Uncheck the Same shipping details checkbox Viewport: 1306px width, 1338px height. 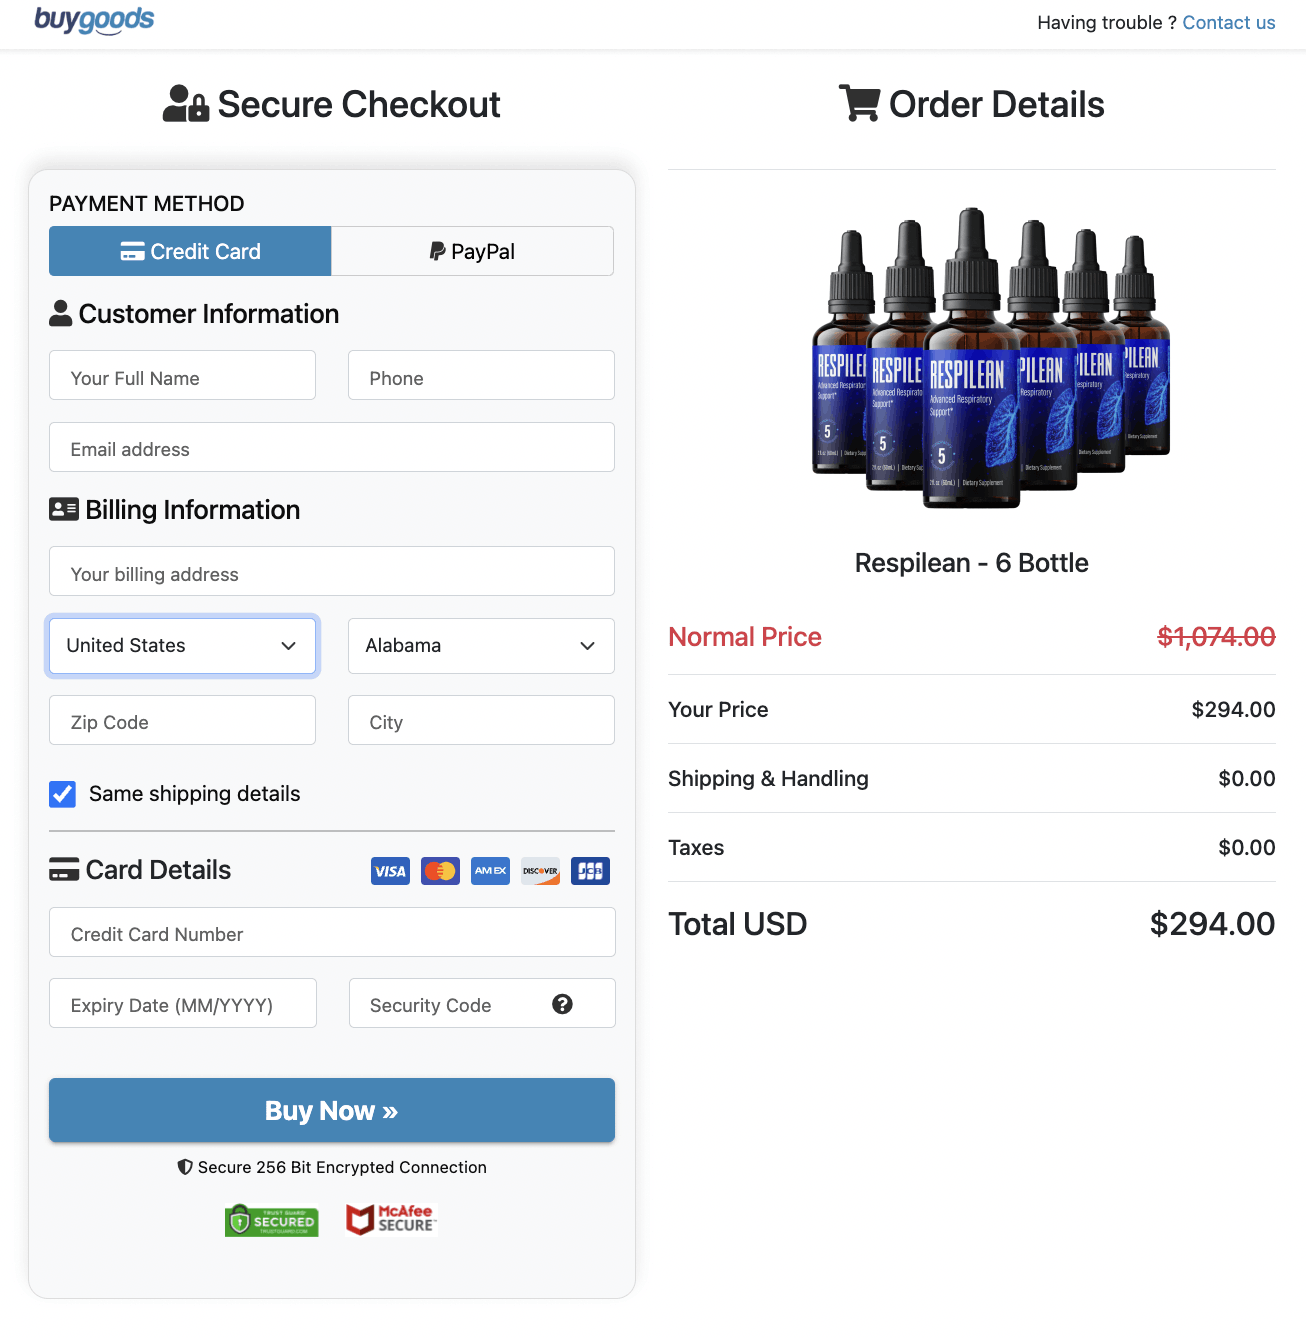point(62,794)
